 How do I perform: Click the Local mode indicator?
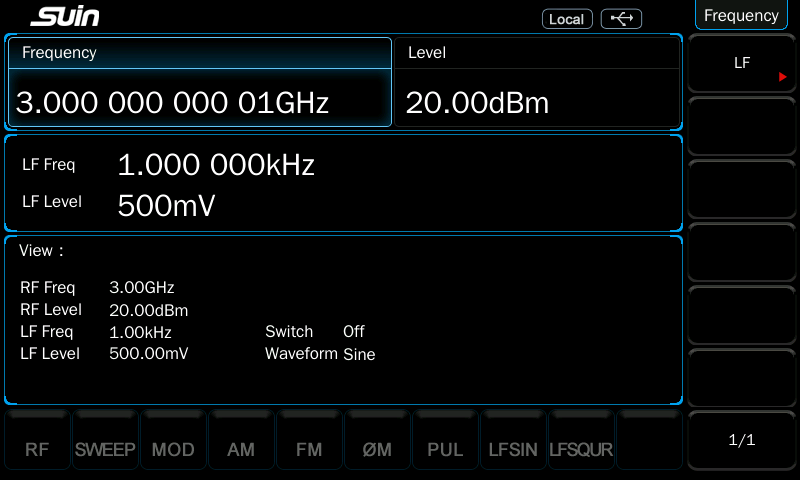click(x=567, y=19)
